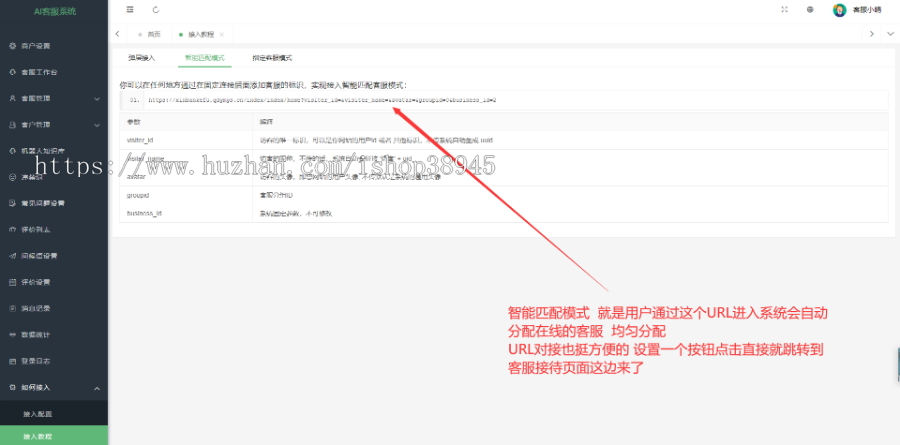Click the globe icon beside the avatar
The width and height of the screenshot is (900, 445).
tap(810, 10)
